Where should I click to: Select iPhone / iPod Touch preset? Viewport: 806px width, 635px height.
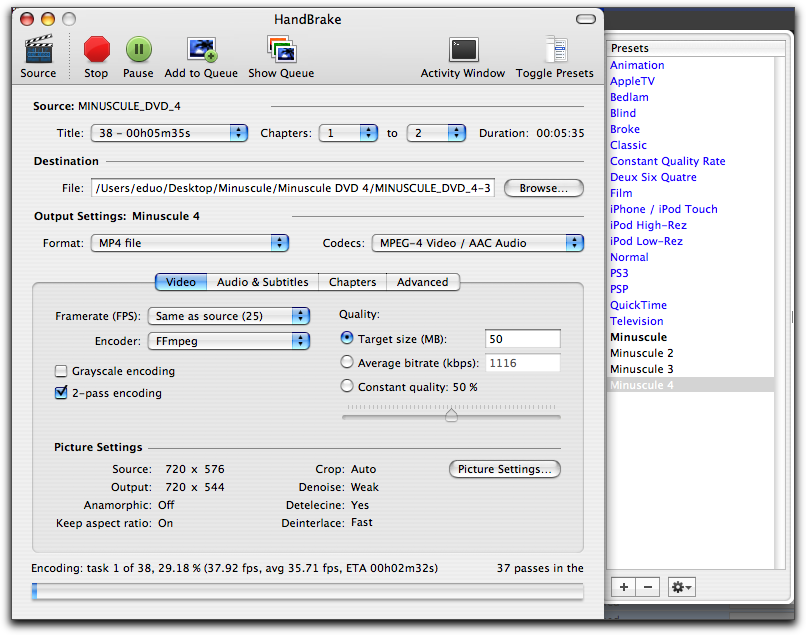[690, 209]
